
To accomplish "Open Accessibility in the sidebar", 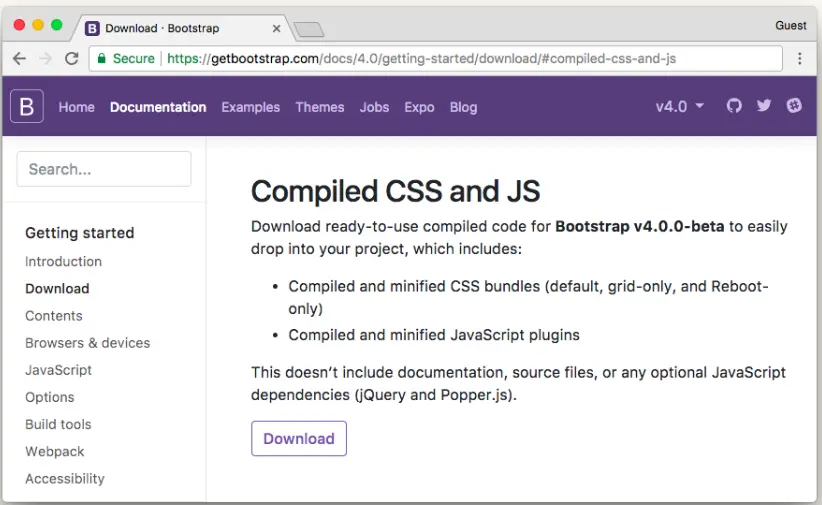I will coord(65,479).
